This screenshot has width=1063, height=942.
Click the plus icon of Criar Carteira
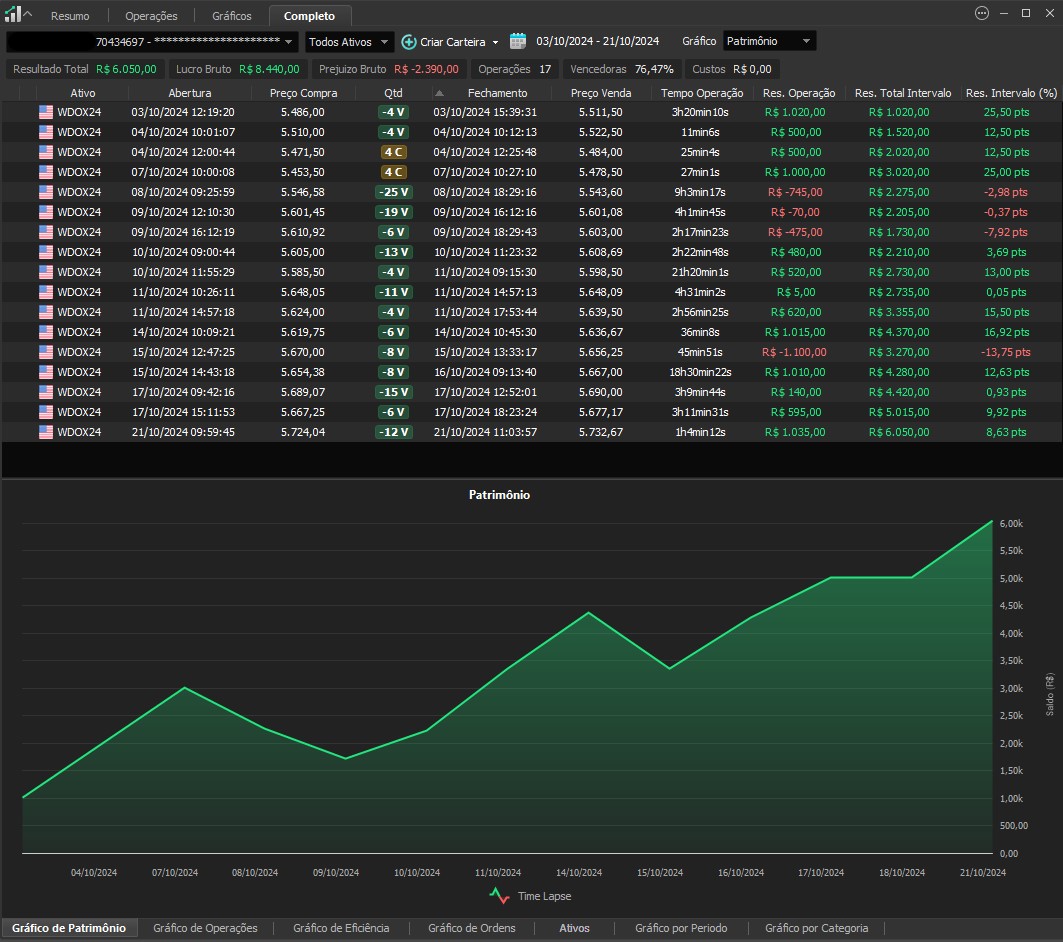click(409, 42)
